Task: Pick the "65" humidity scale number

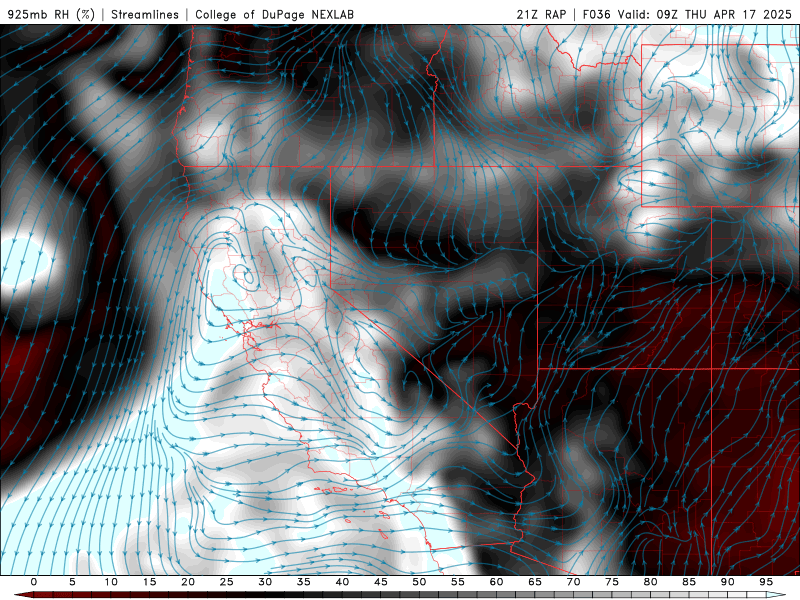Action: pyautogui.click(x=535, y=582)
